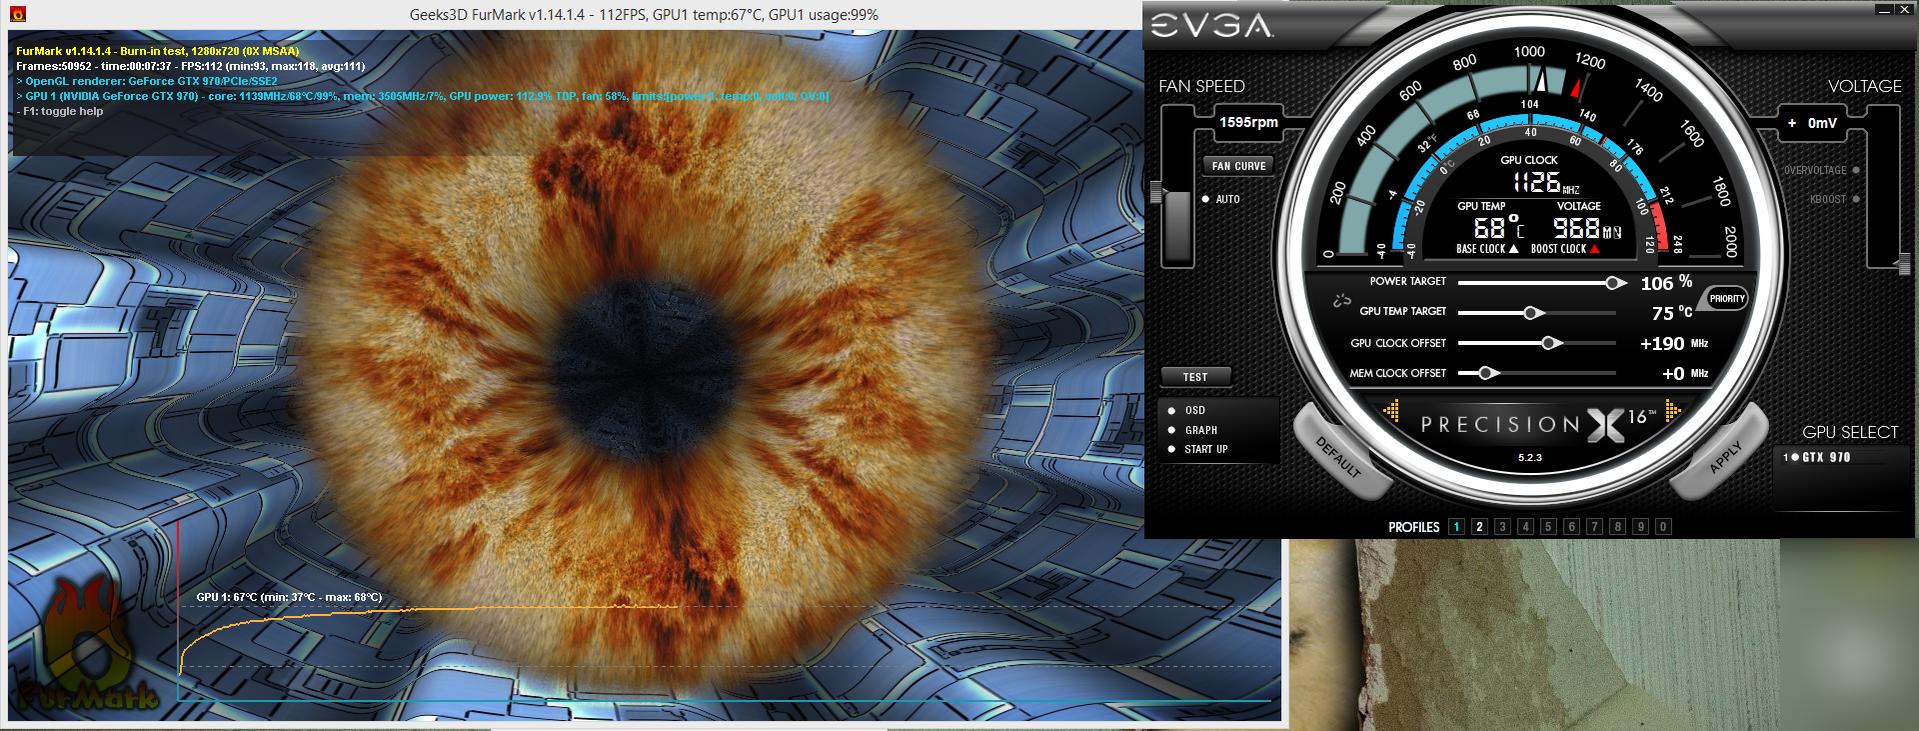This screenshot has height=731, width=1919.
Task: Click the +190 MHz clock offset value
Action: pyautogui.click(x=1674, y=343)
